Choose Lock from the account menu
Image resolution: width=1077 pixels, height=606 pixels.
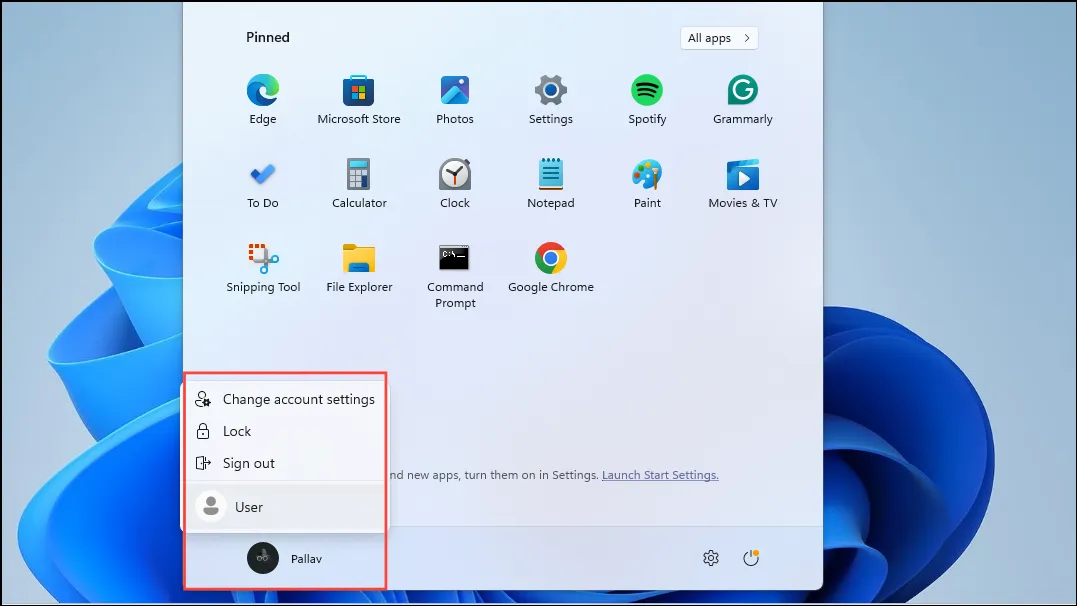237,431
